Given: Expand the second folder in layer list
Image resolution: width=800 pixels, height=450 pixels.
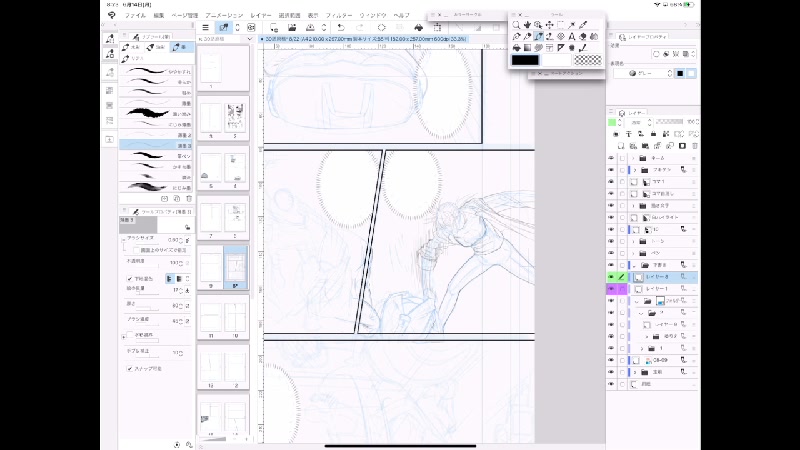Looking at the screenshot, I should (x=634, y=171).
